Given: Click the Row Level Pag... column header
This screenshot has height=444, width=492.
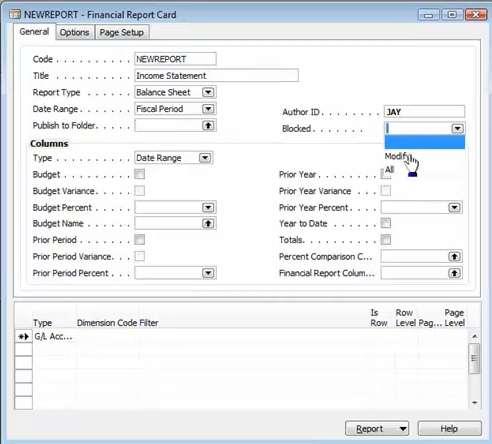Looking at the screenshot, I should point(419,318).
